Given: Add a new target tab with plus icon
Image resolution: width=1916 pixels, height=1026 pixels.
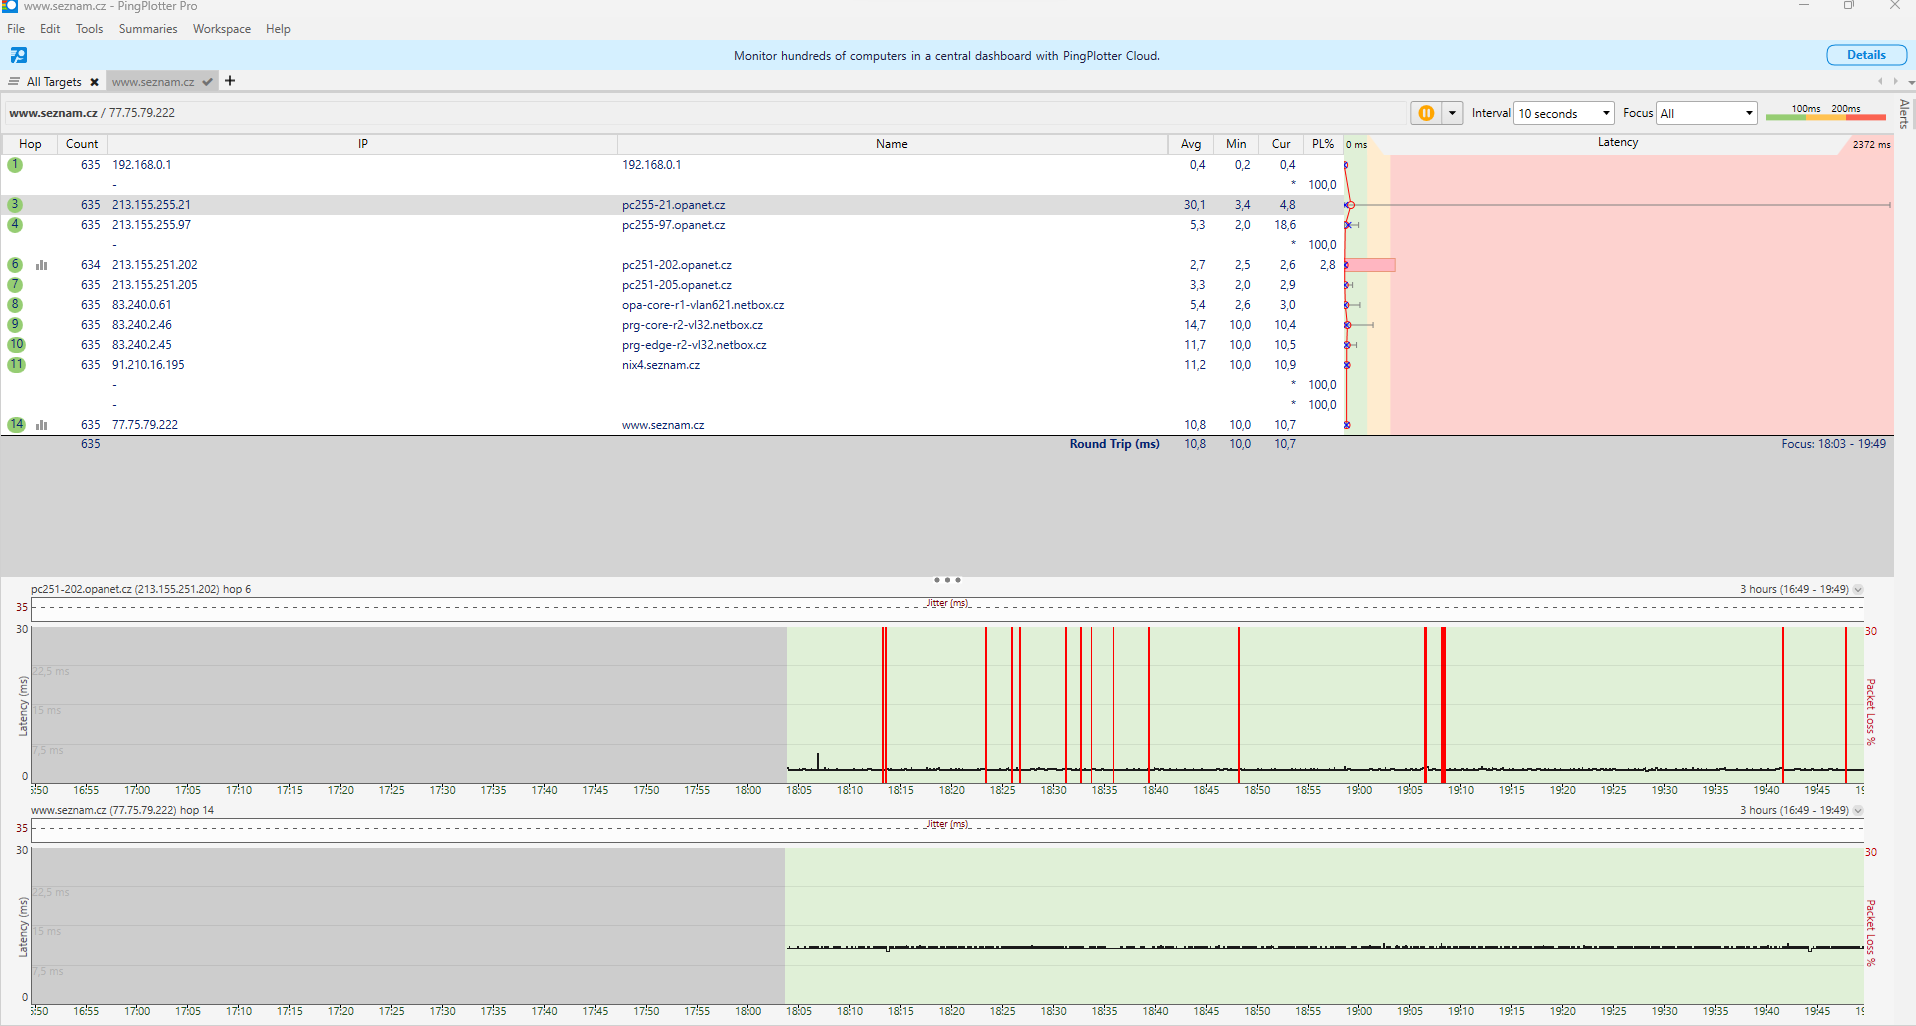Looking at the screenshot, I should [x=230, y=81].
